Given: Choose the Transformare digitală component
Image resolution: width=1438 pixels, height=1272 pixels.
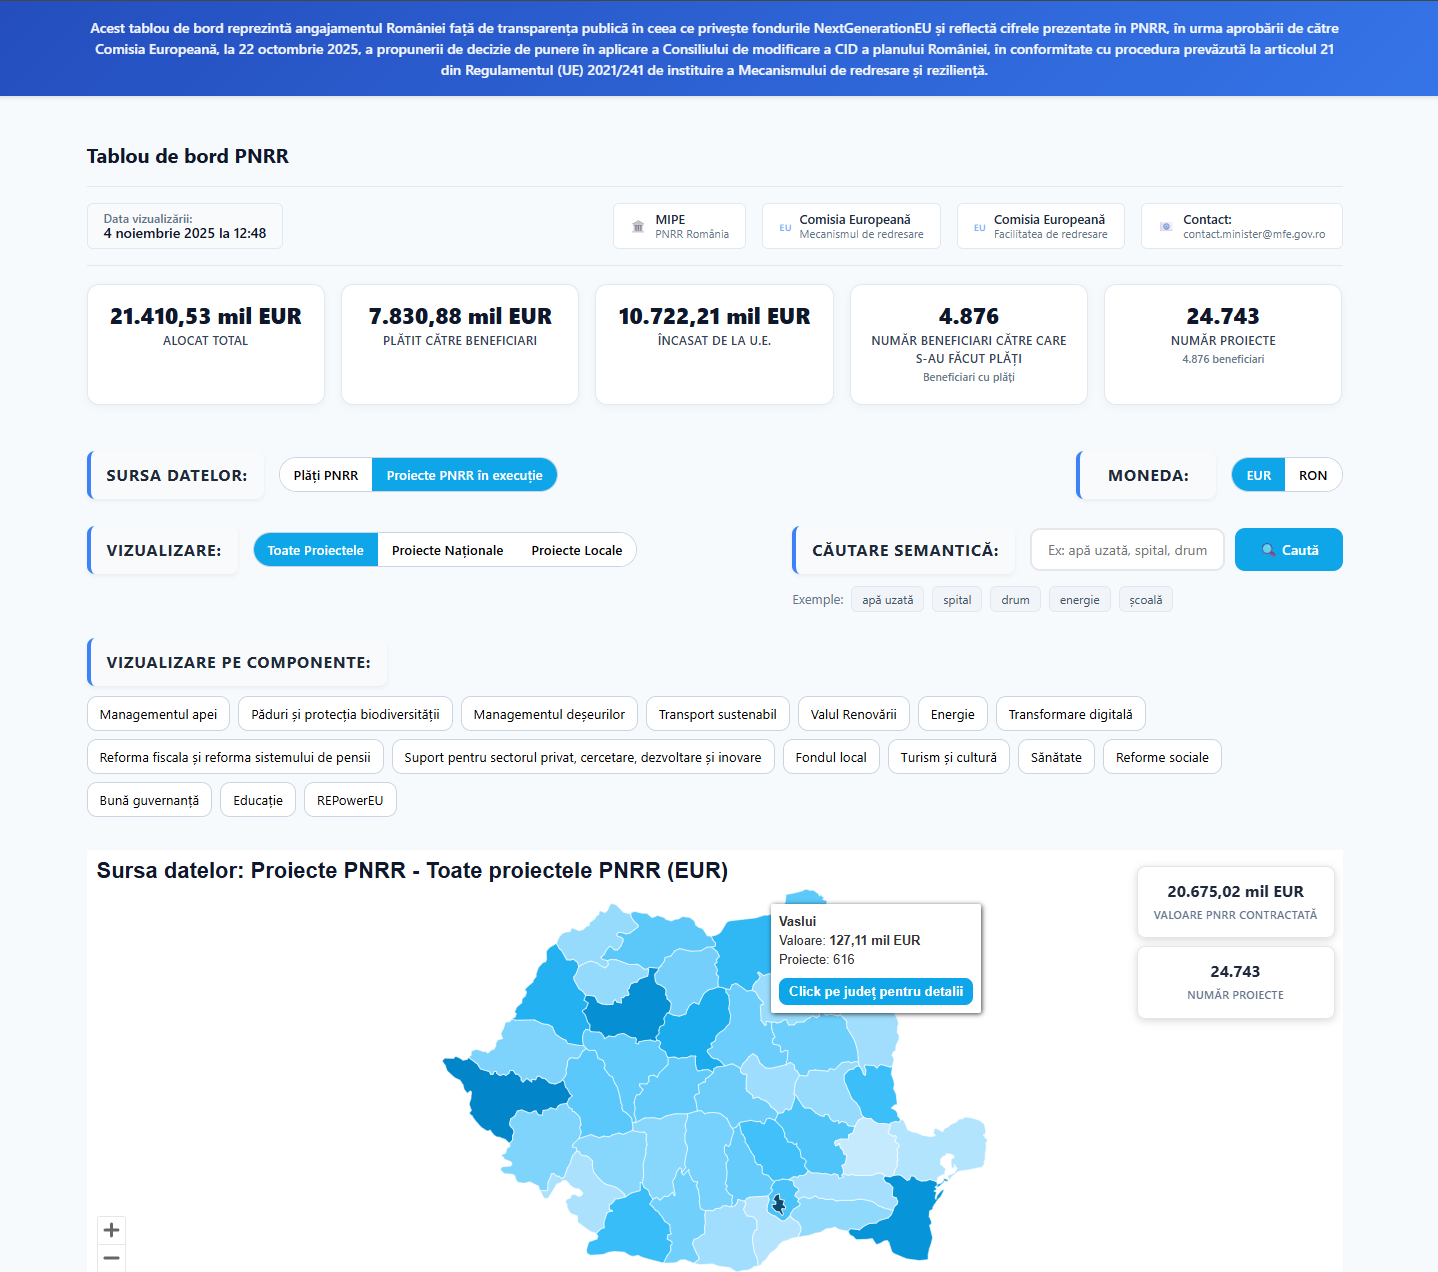Looking at the screenshot, I should click(x=1070, y=714).
